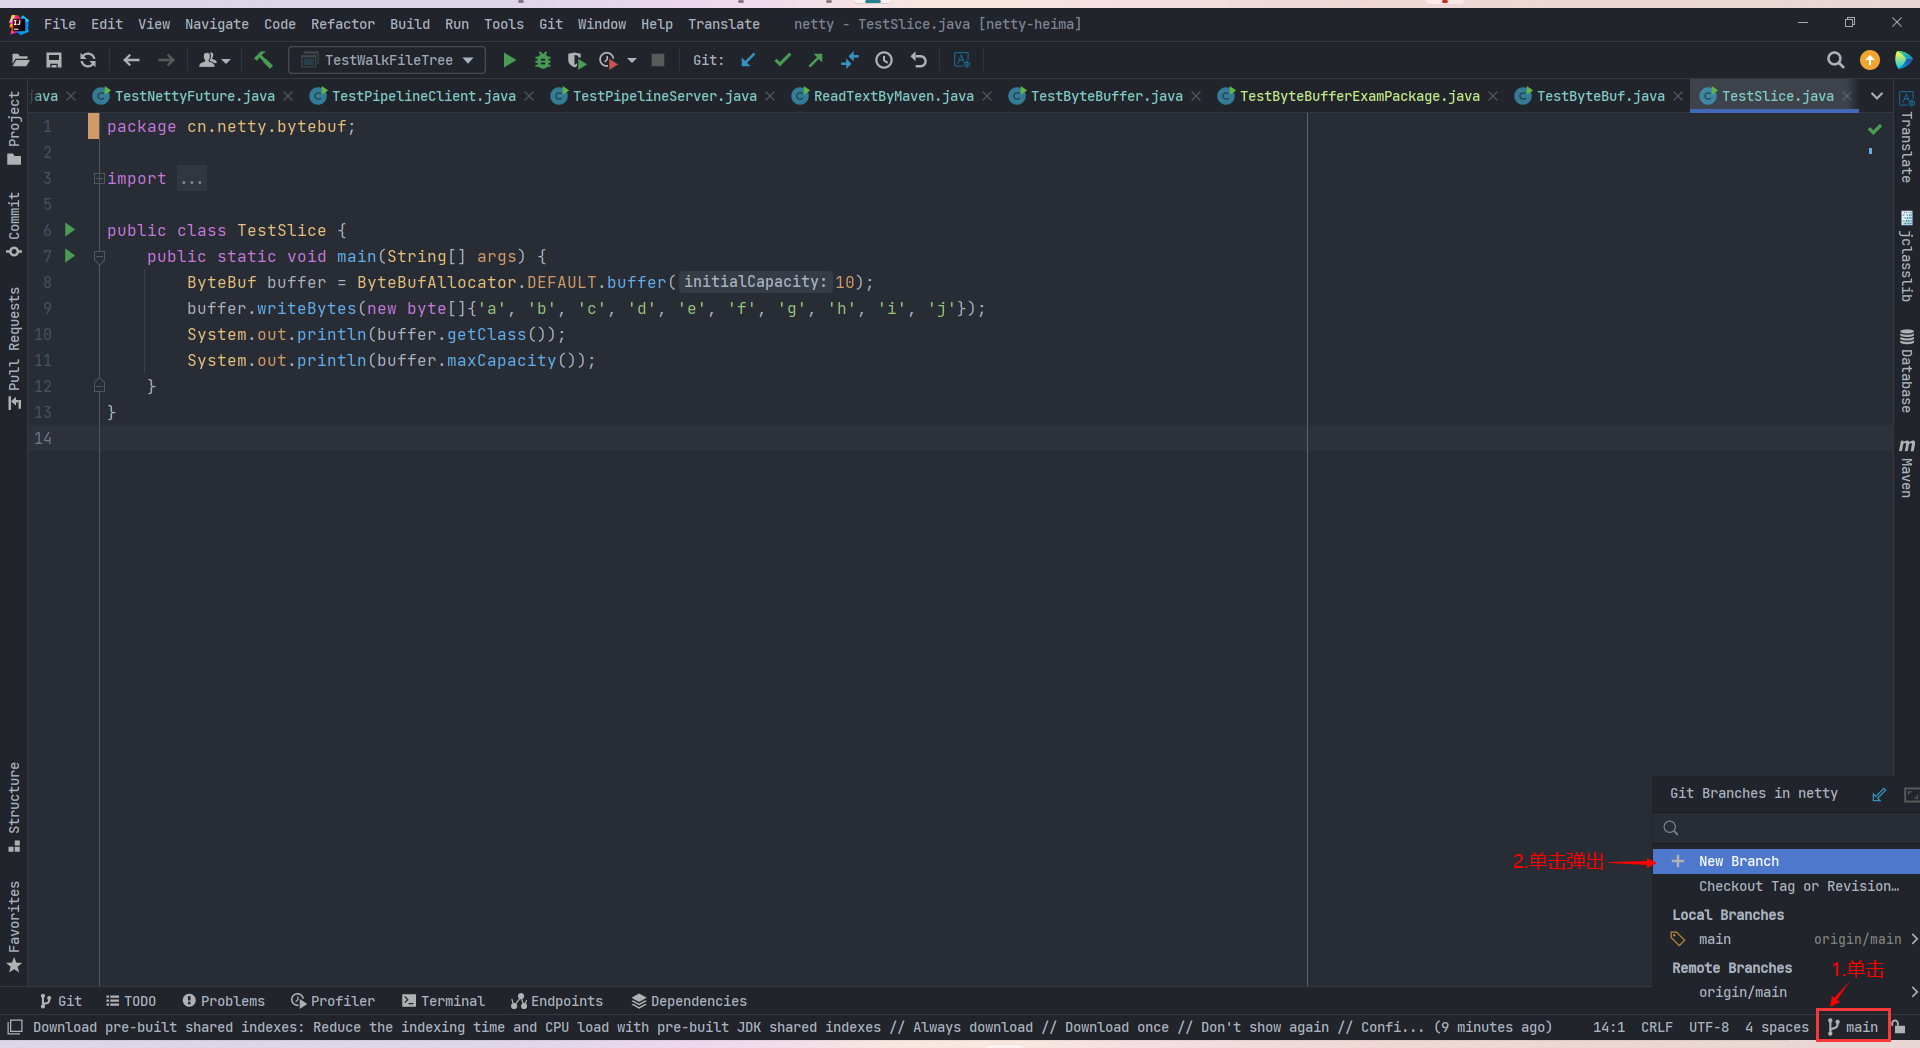Toggle tool window bars icon at status bar left
Image resolution: width=1920 pixels, height=1048 pixels.
tap(15, 1027)
